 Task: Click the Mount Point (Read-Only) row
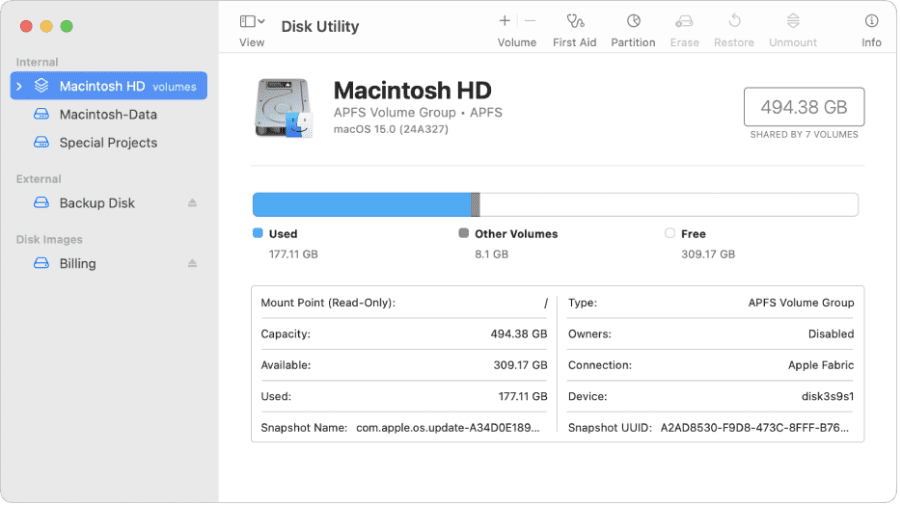[x=404, y=303]
